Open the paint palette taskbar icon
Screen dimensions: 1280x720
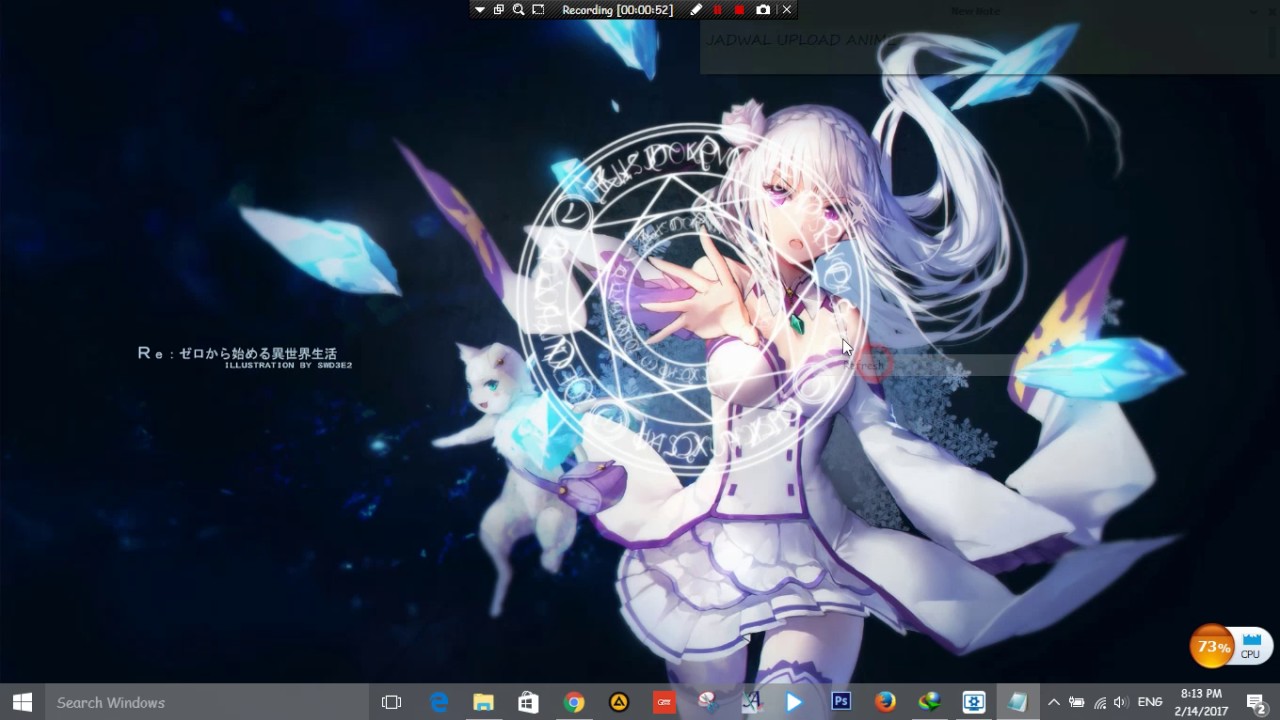pos(708,702)
